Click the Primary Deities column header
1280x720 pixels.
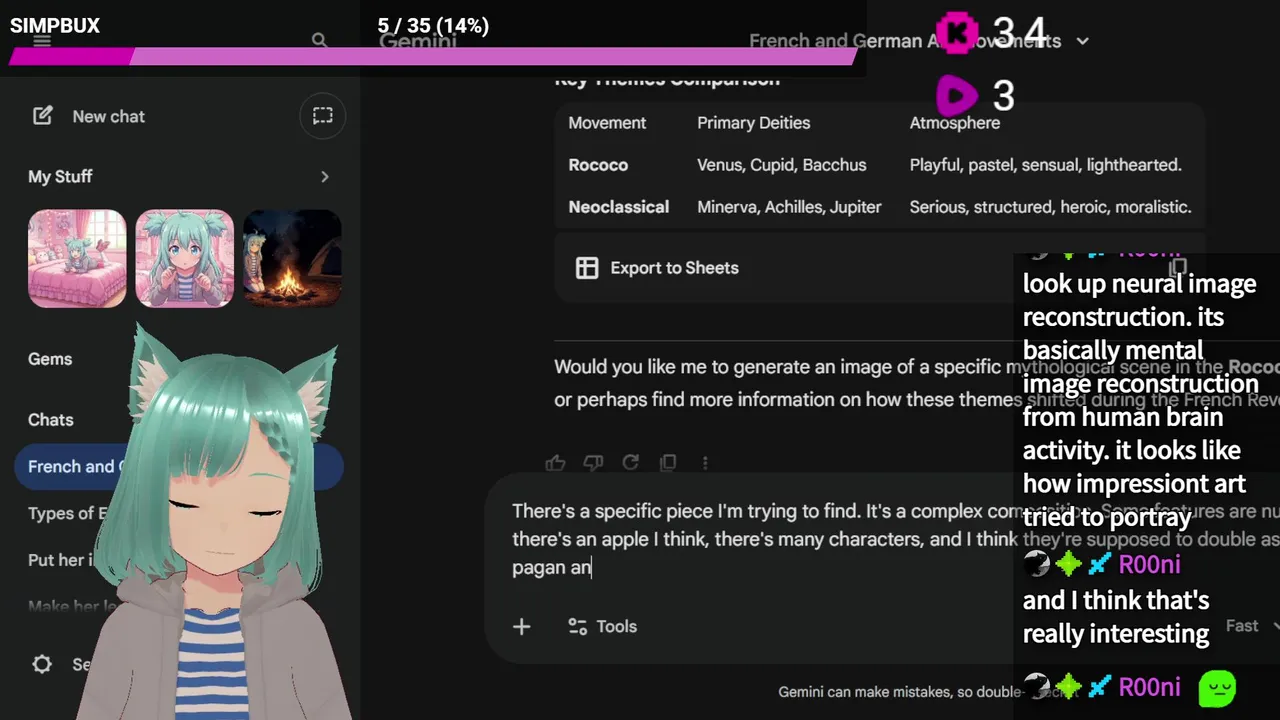[x=753, y=123]
